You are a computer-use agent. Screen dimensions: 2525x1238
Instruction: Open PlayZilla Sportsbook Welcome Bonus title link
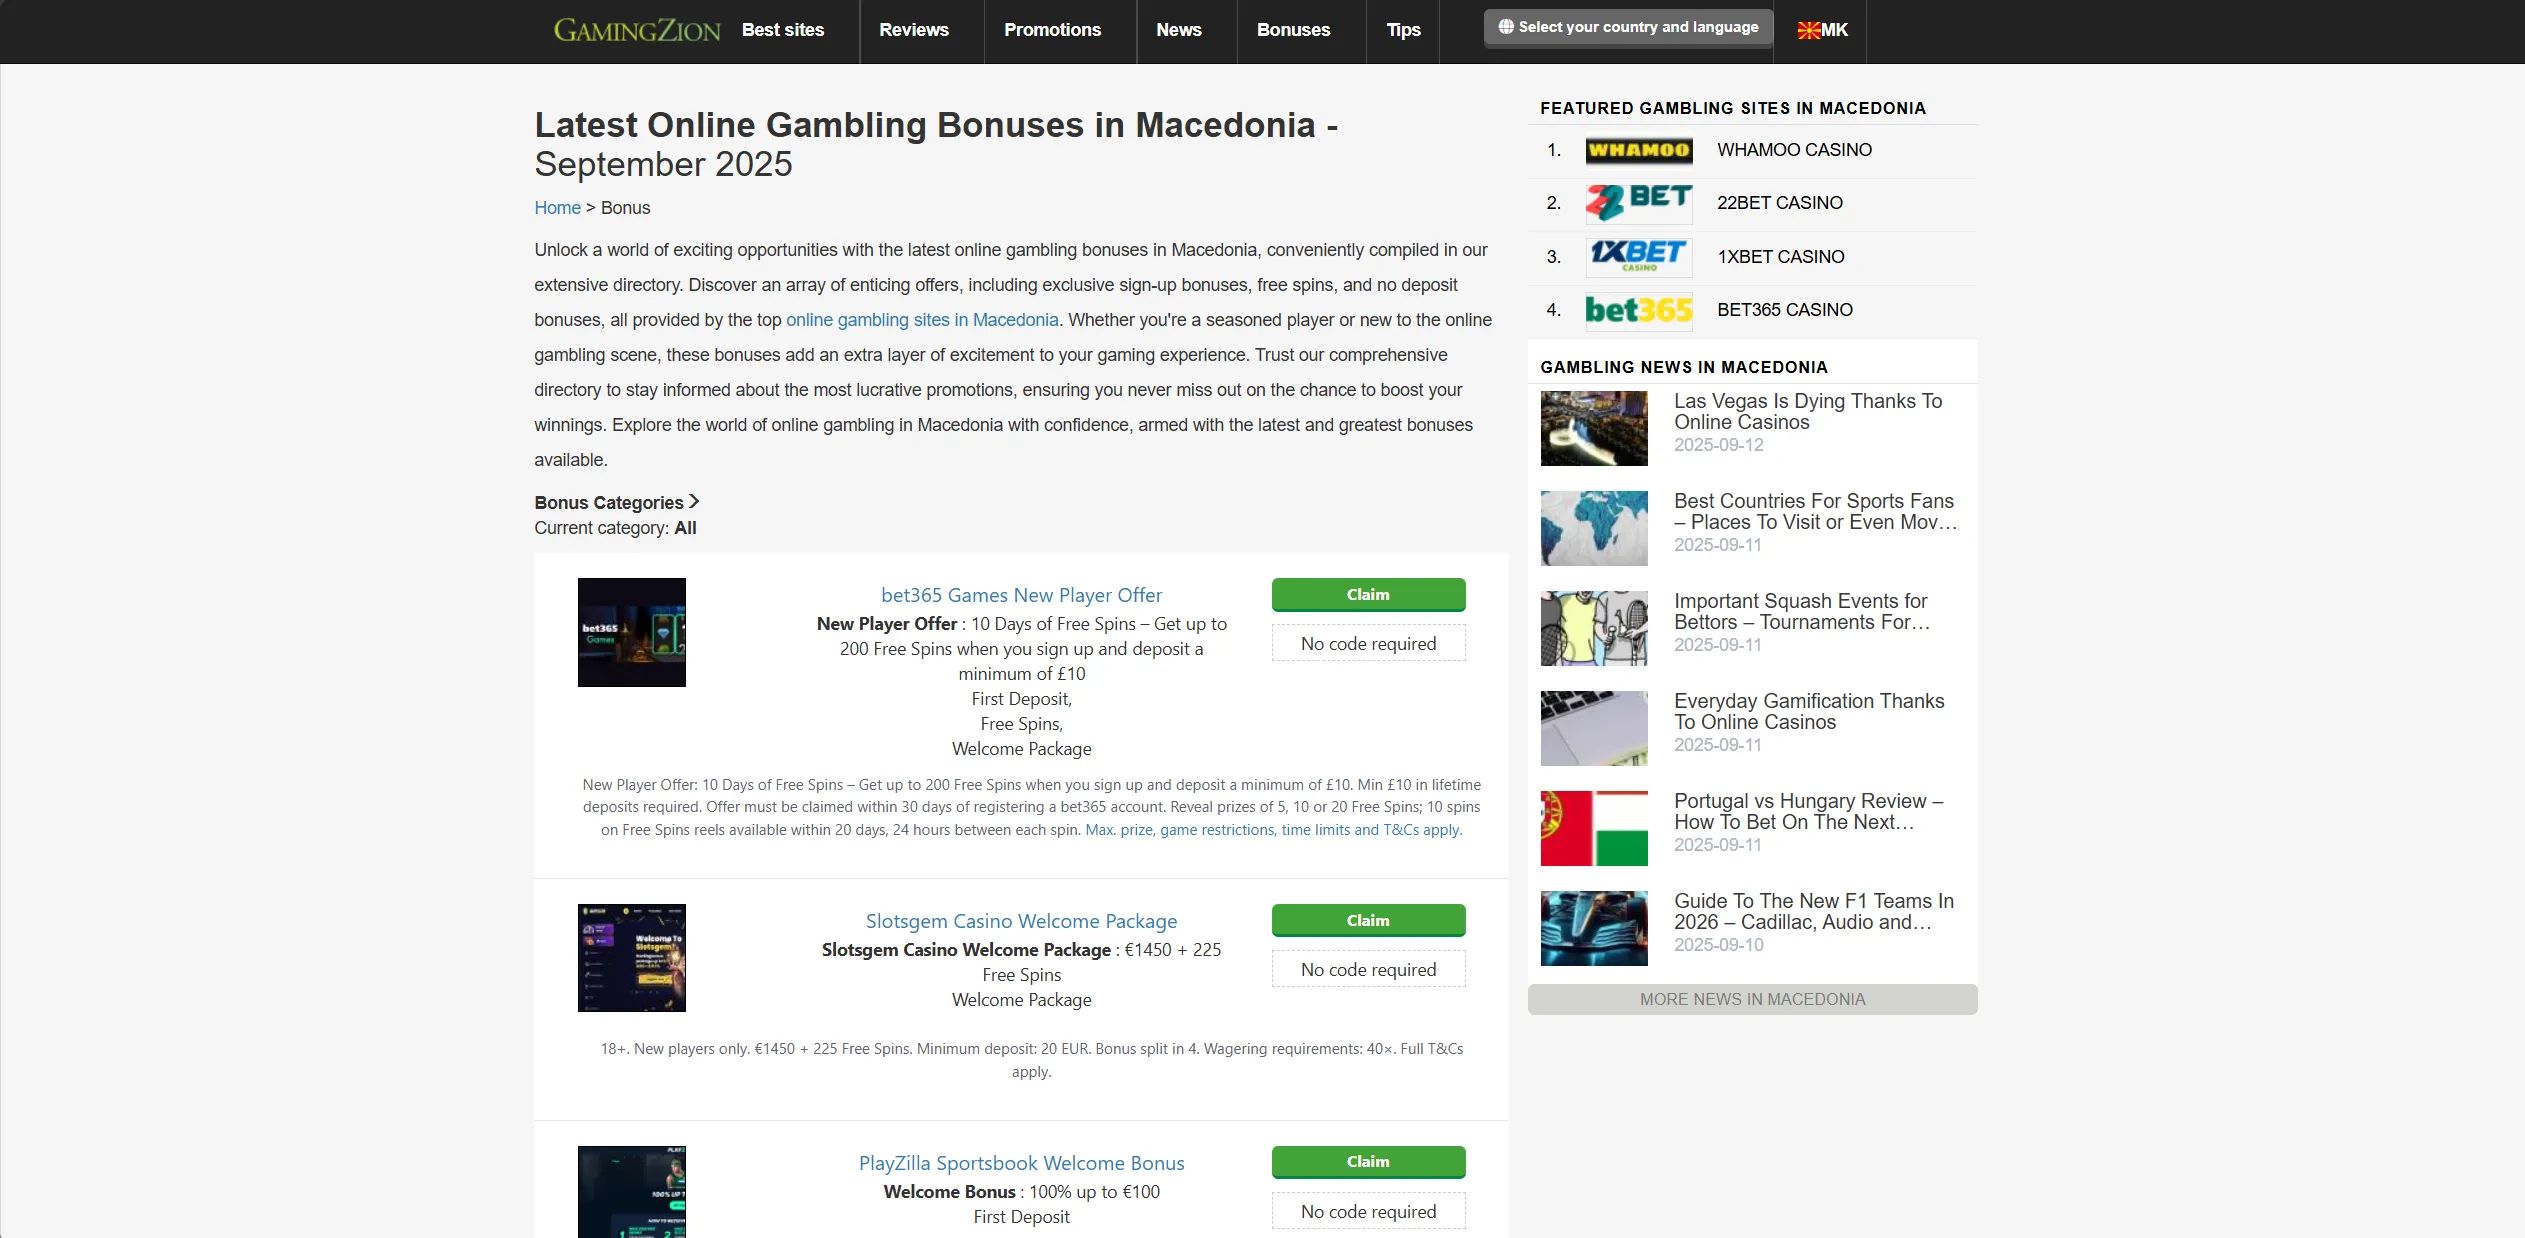pos(1021,1163)
